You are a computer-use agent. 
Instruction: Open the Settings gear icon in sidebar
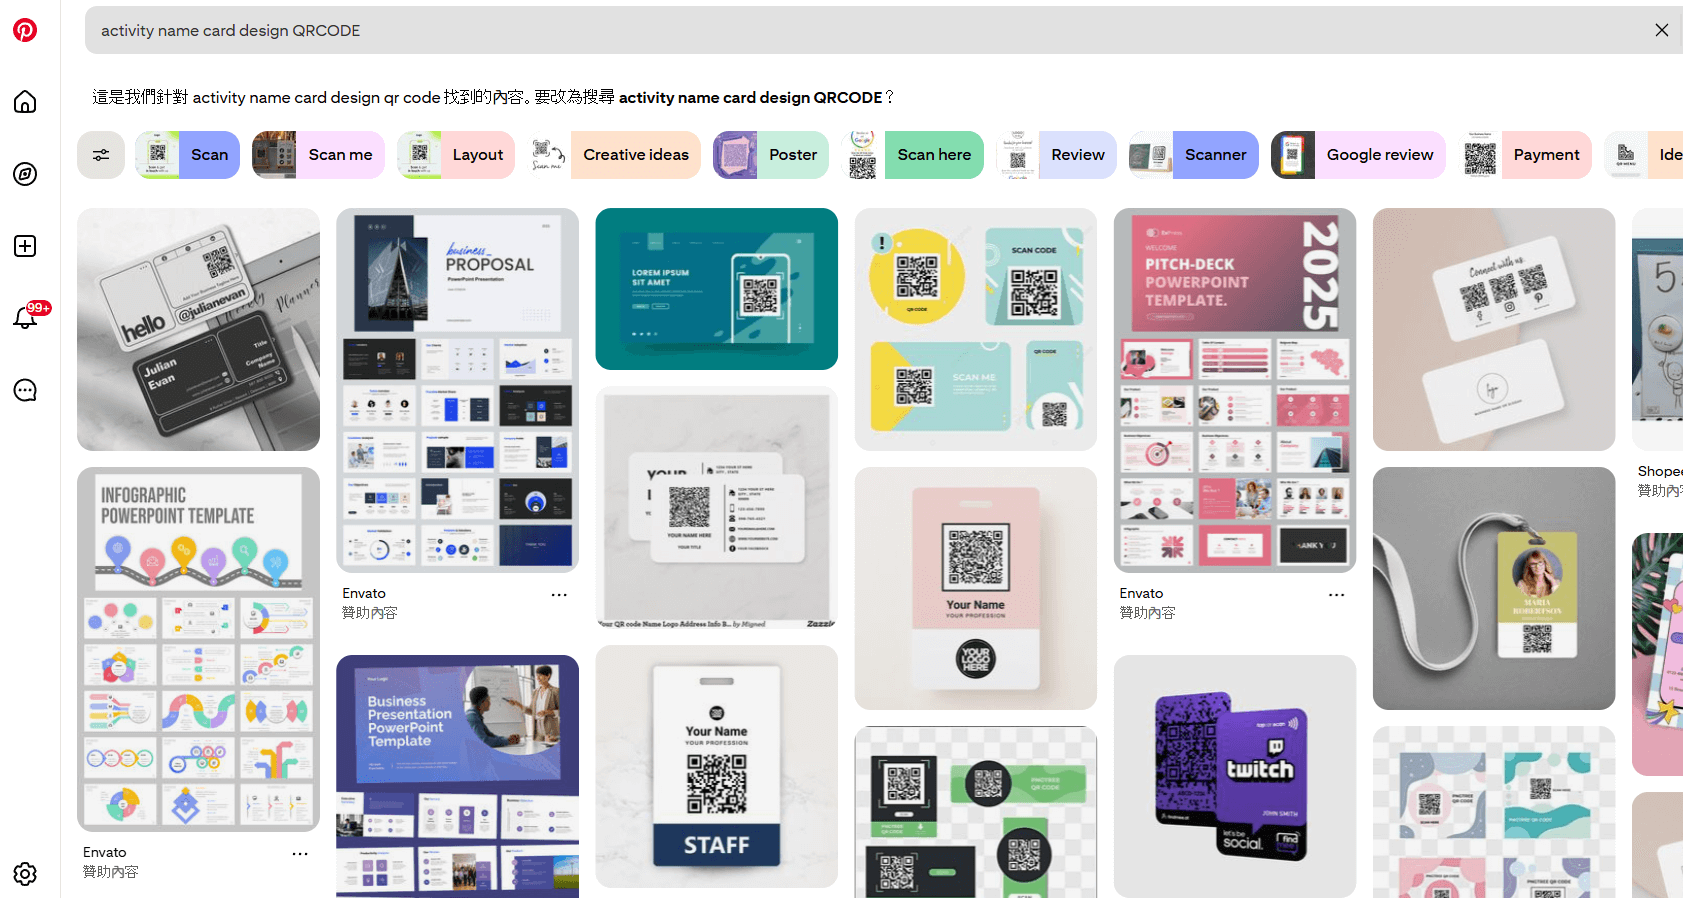coord(25,874)
